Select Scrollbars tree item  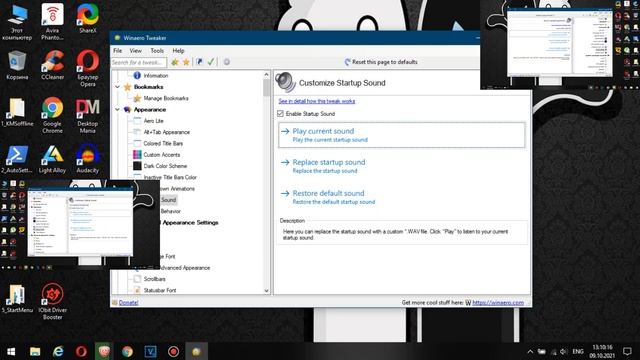(154, 279)
